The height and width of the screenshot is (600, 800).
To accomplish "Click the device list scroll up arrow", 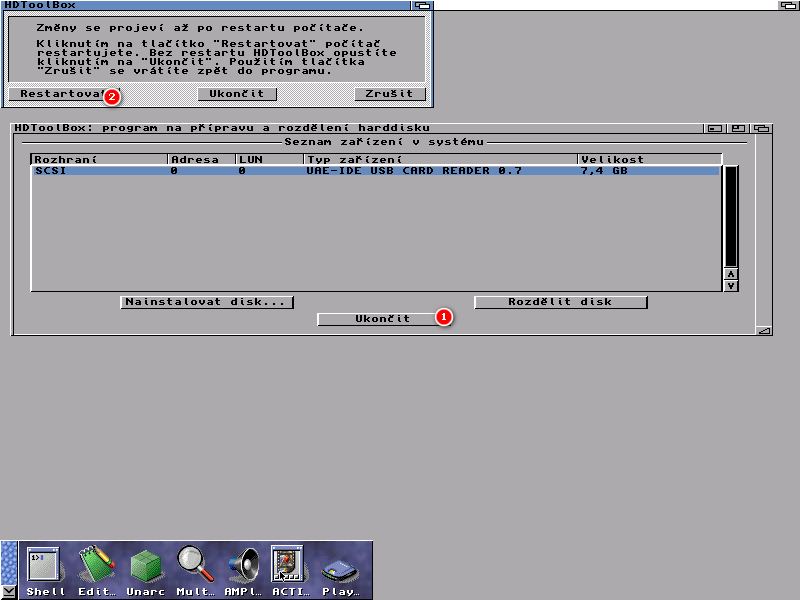I will coord(730,273).
